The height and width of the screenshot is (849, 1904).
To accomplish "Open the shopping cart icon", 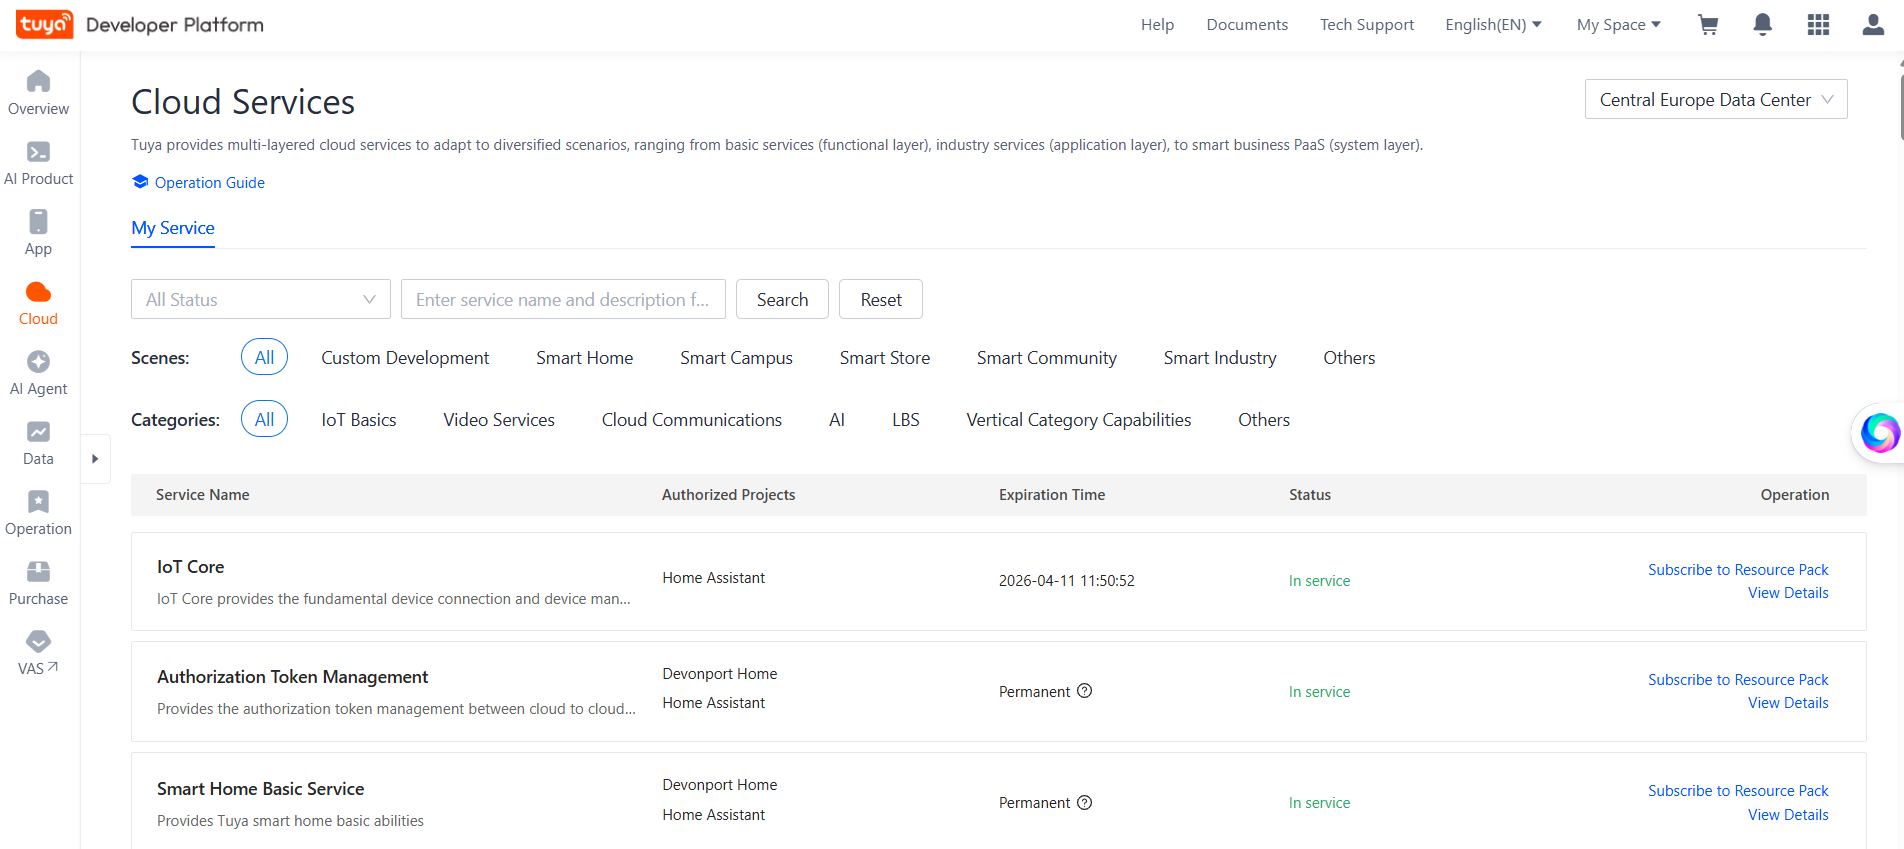I will coord(1708,25).
